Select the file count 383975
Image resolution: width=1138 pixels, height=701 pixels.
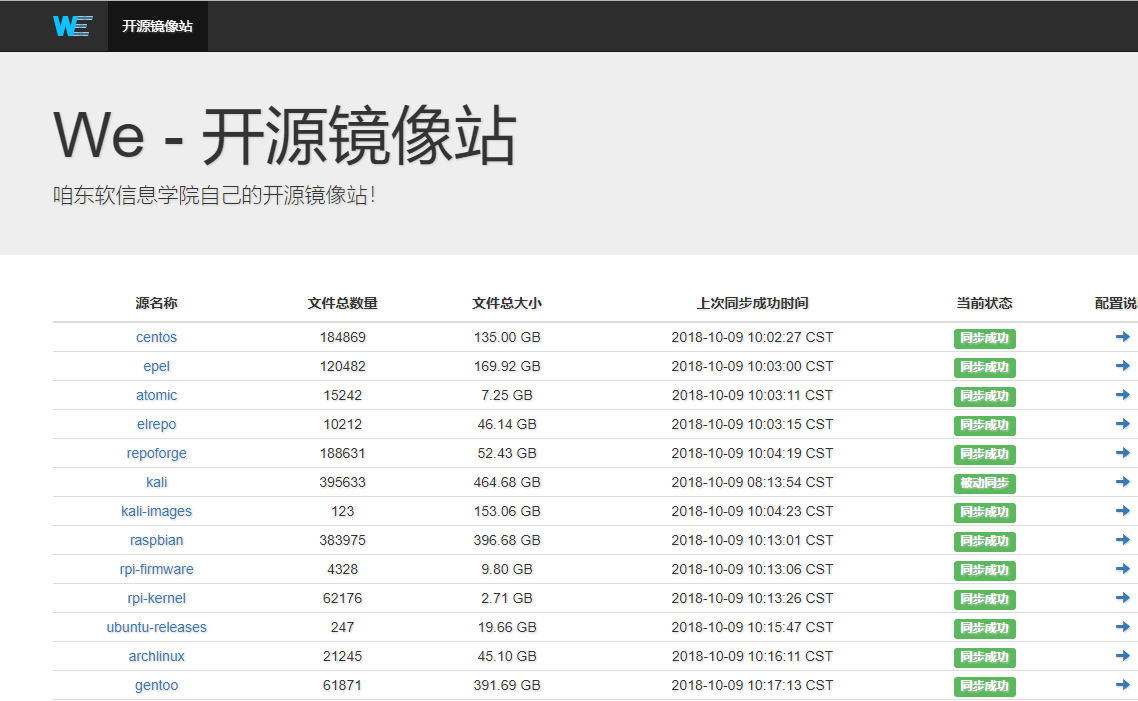point(343,541)
